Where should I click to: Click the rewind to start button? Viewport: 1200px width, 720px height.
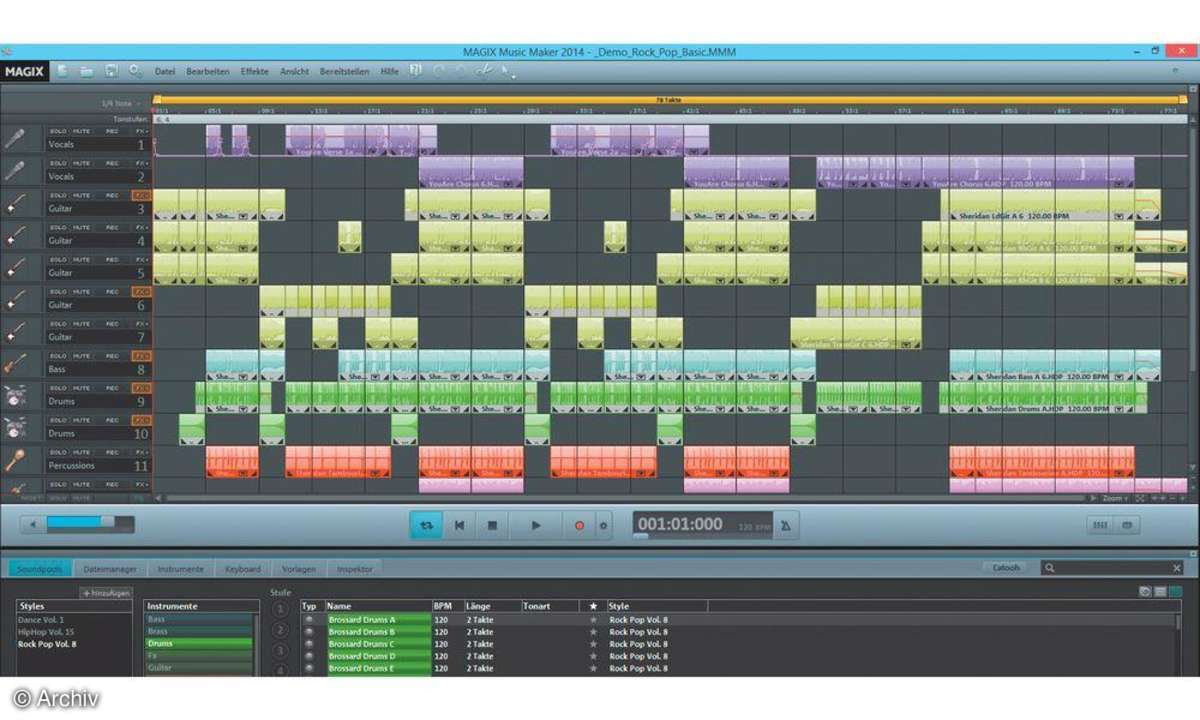click(459, 525)
